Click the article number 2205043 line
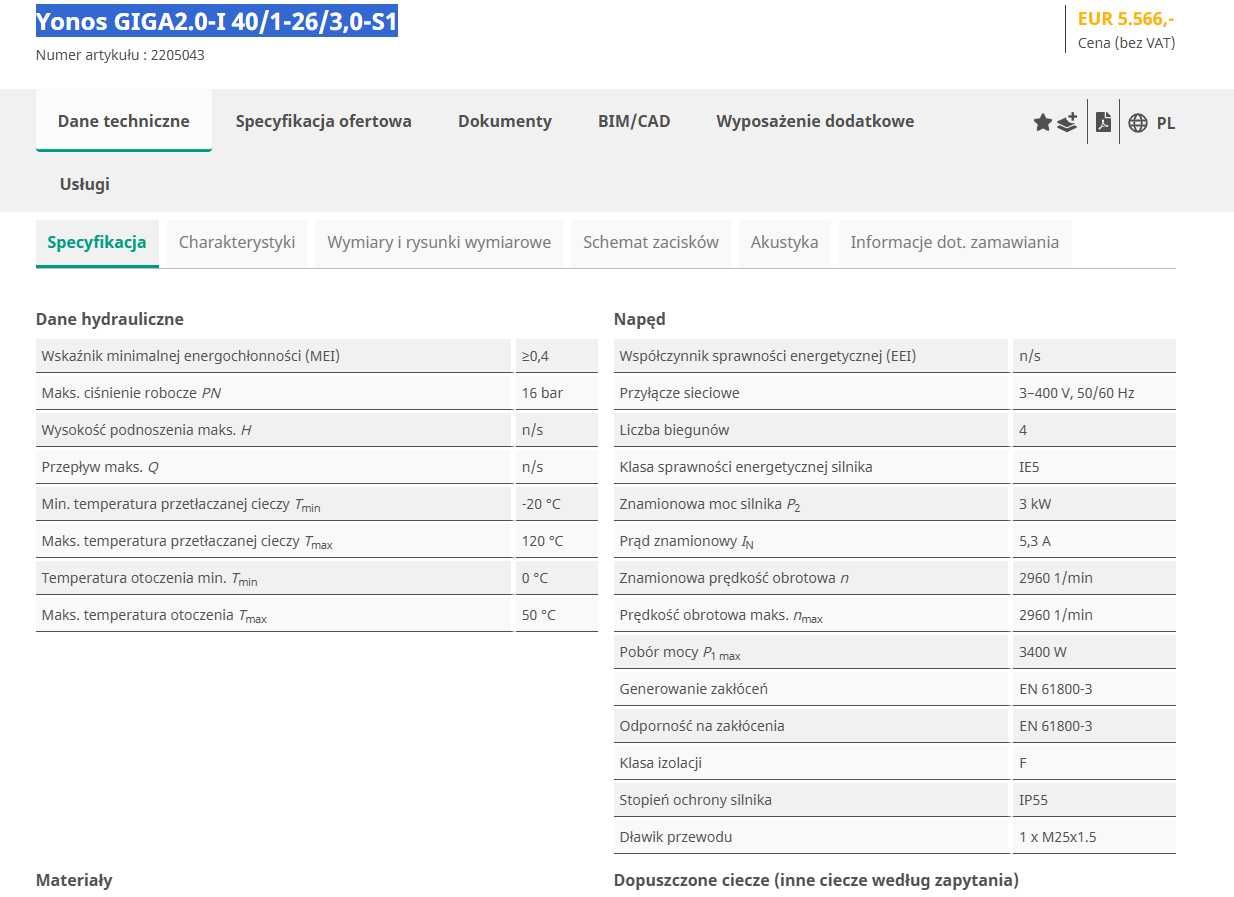This screenshot has height=897, width=1234. click(x=120, y=55)
